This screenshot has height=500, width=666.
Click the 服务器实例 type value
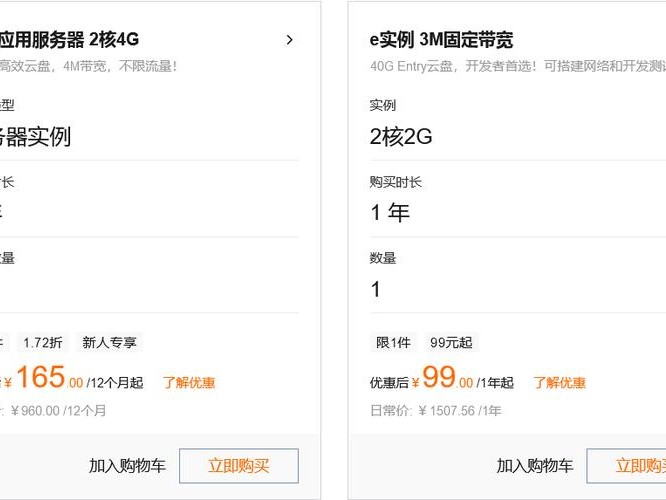point(35,137)
